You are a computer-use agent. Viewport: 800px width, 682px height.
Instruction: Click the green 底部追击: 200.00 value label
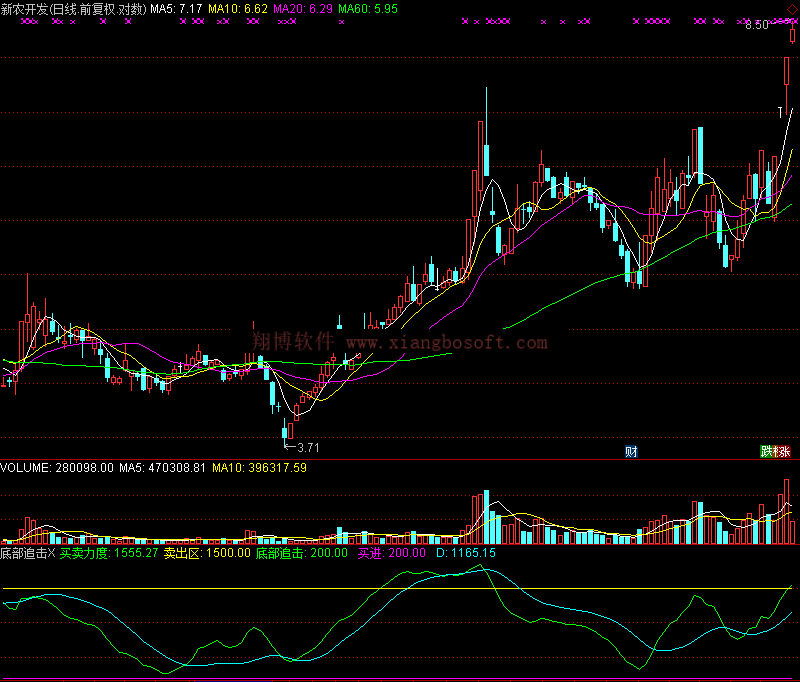click(x=302, y=553)
